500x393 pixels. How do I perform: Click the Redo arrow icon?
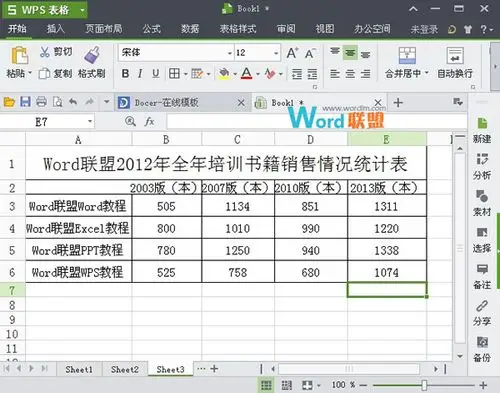tap(89, 102)
